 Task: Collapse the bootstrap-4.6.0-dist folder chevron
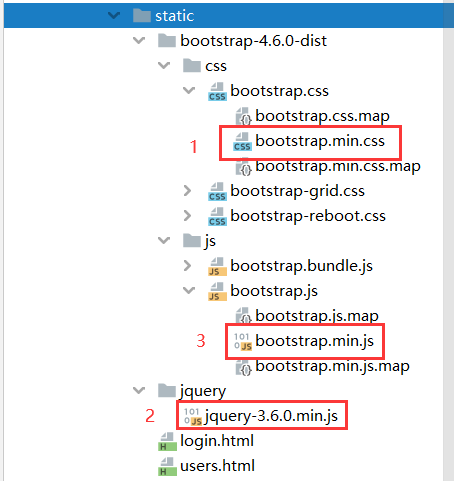pos(139,41)
